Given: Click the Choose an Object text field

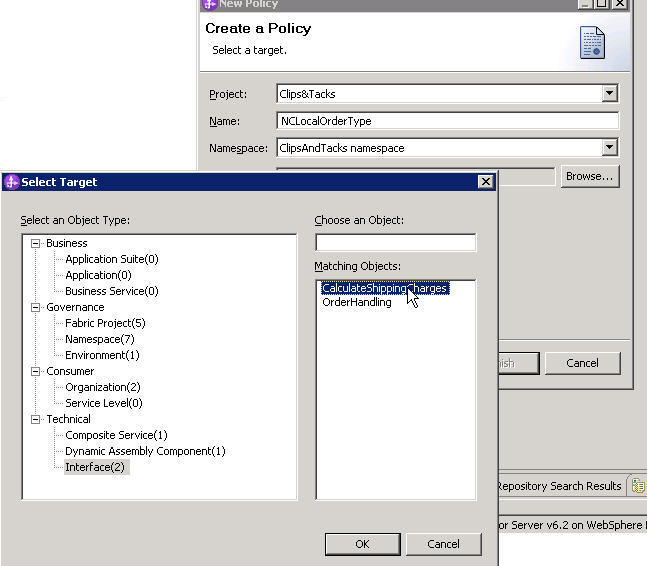Looking at the screenshot, I should point(395,243).
